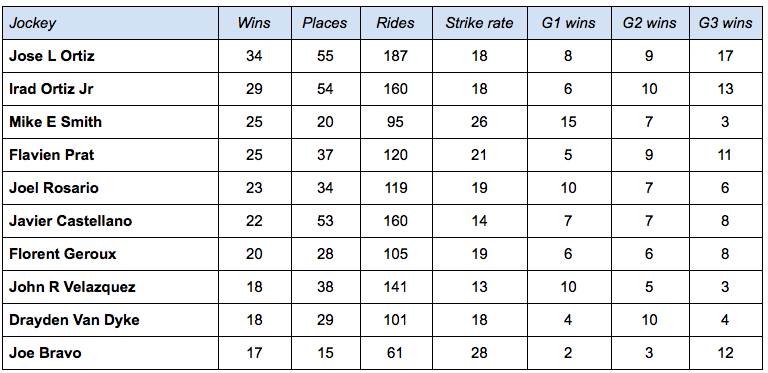Select Joe Bravo's strike rate 28 cell
Image resolution: width=768 pixels, height=373 pixels.
tap(480, 353)
